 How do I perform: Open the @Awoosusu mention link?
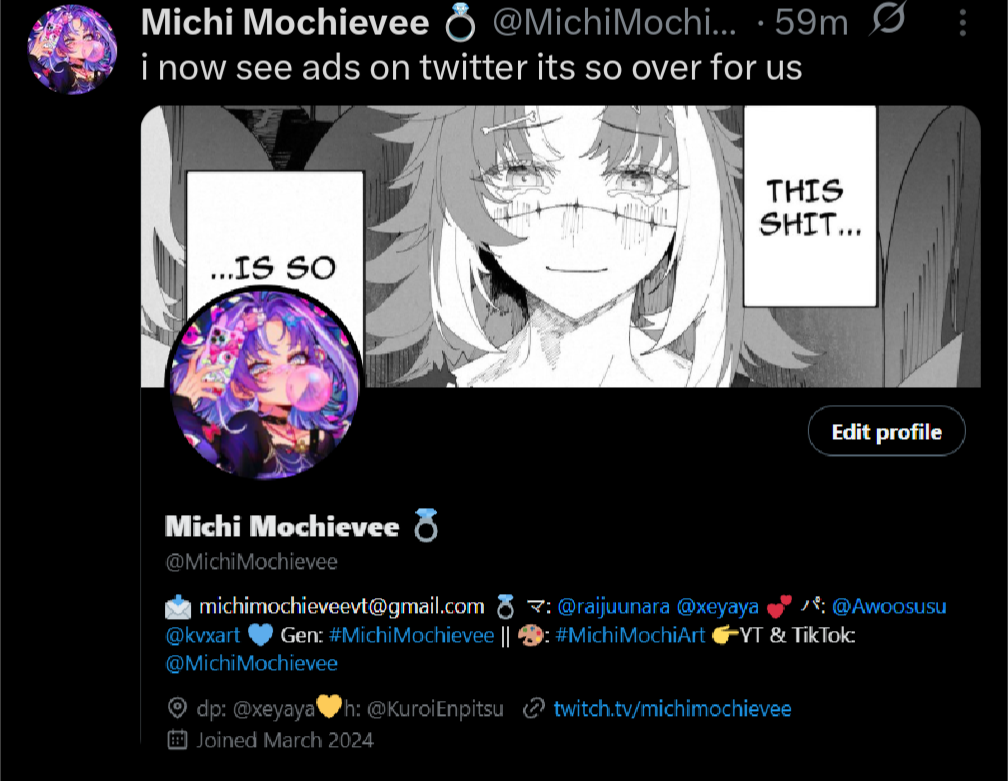[x=889, y=606]
